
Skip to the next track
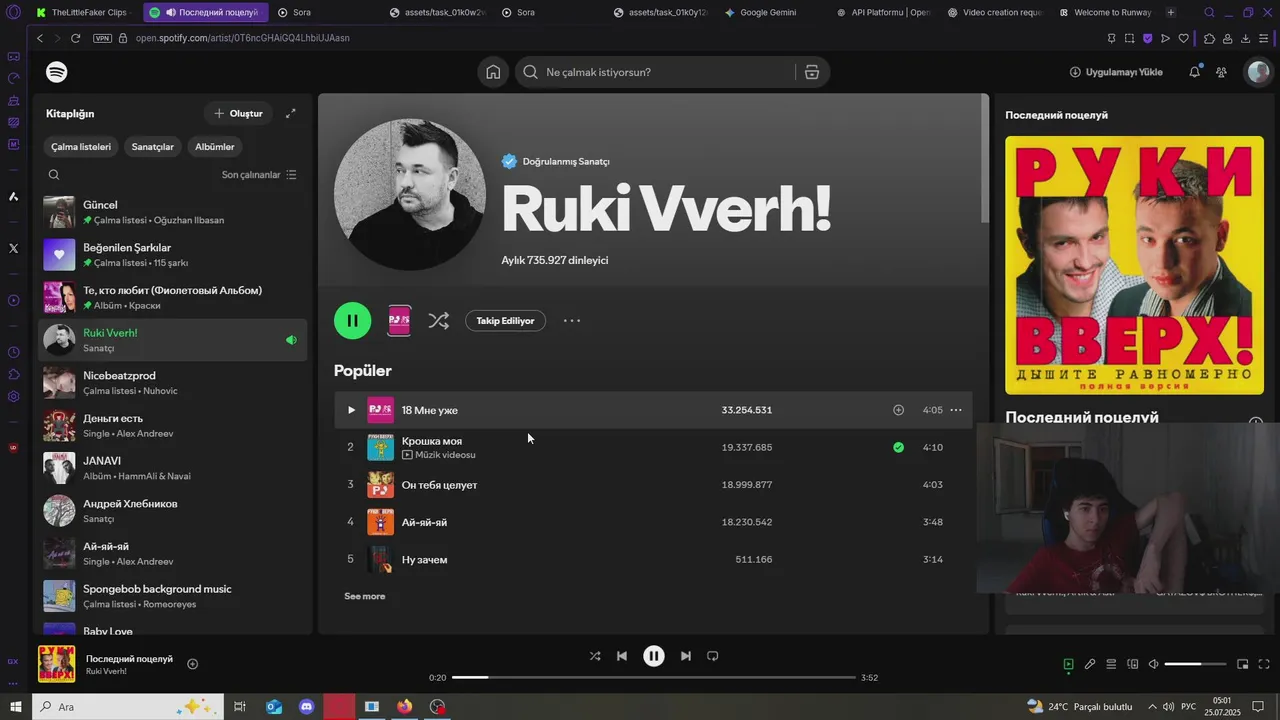pyautogui.click(x=685, y=656)
